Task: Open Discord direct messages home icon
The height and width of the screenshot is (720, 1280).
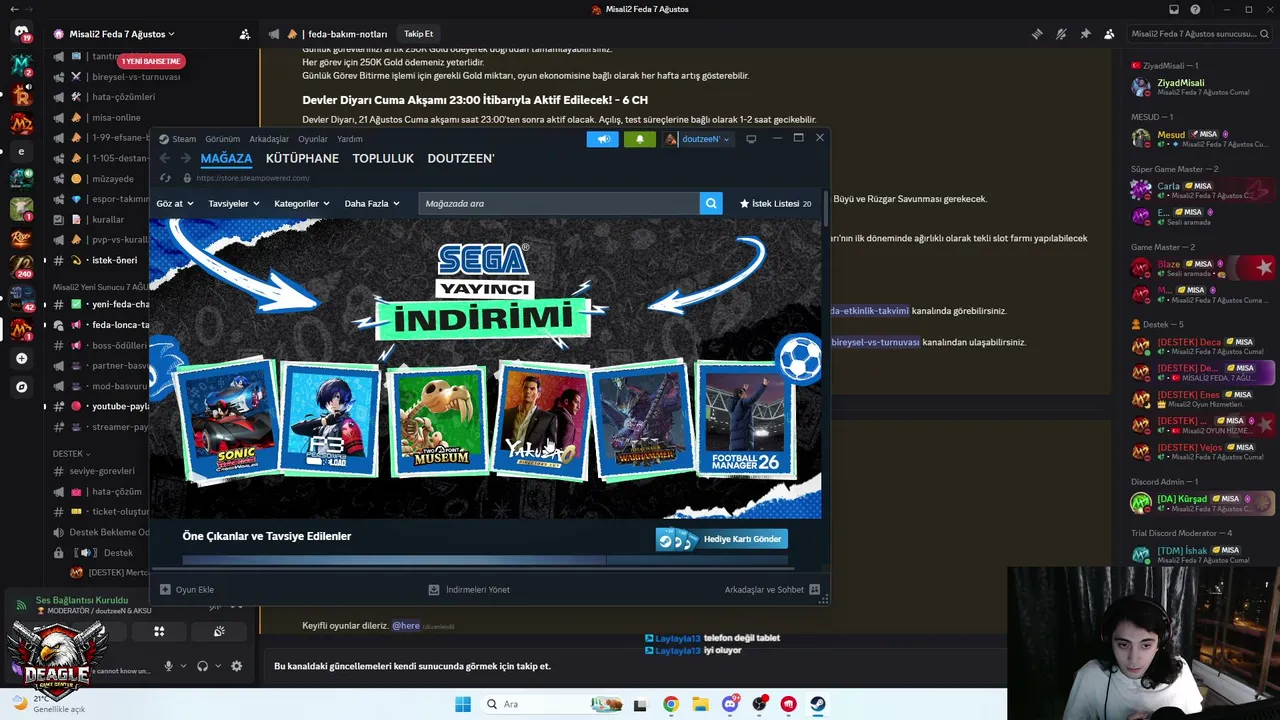Action: [21, 33]
